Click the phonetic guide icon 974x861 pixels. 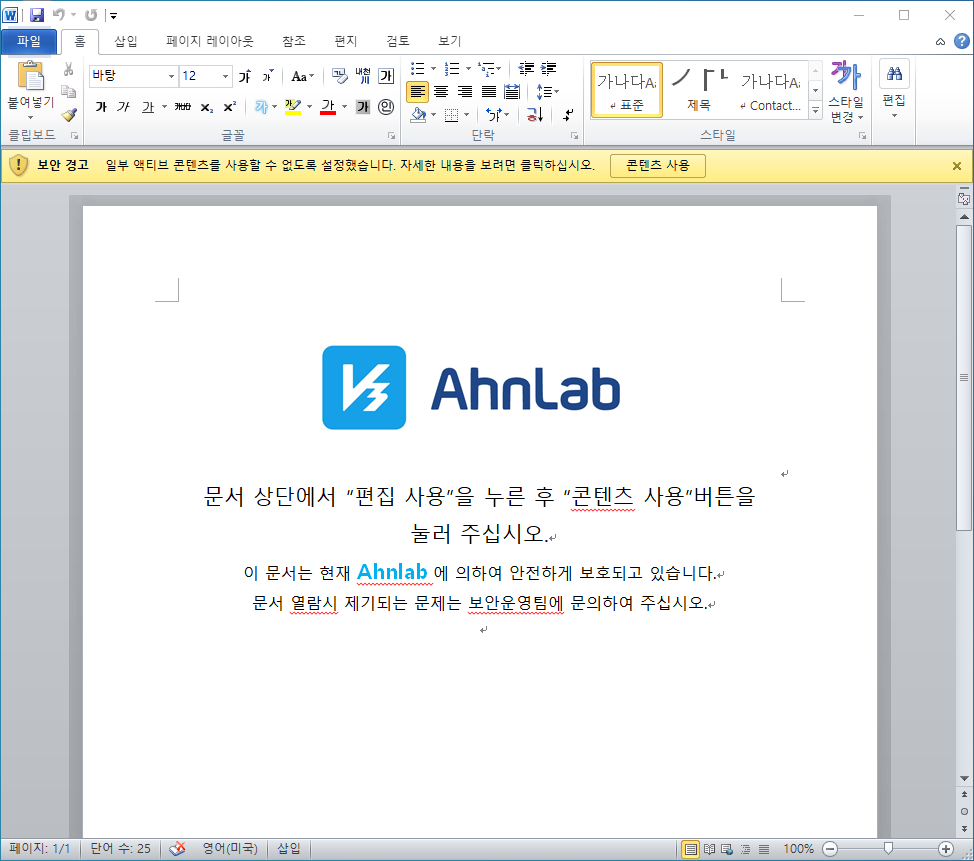click(363, 76)
